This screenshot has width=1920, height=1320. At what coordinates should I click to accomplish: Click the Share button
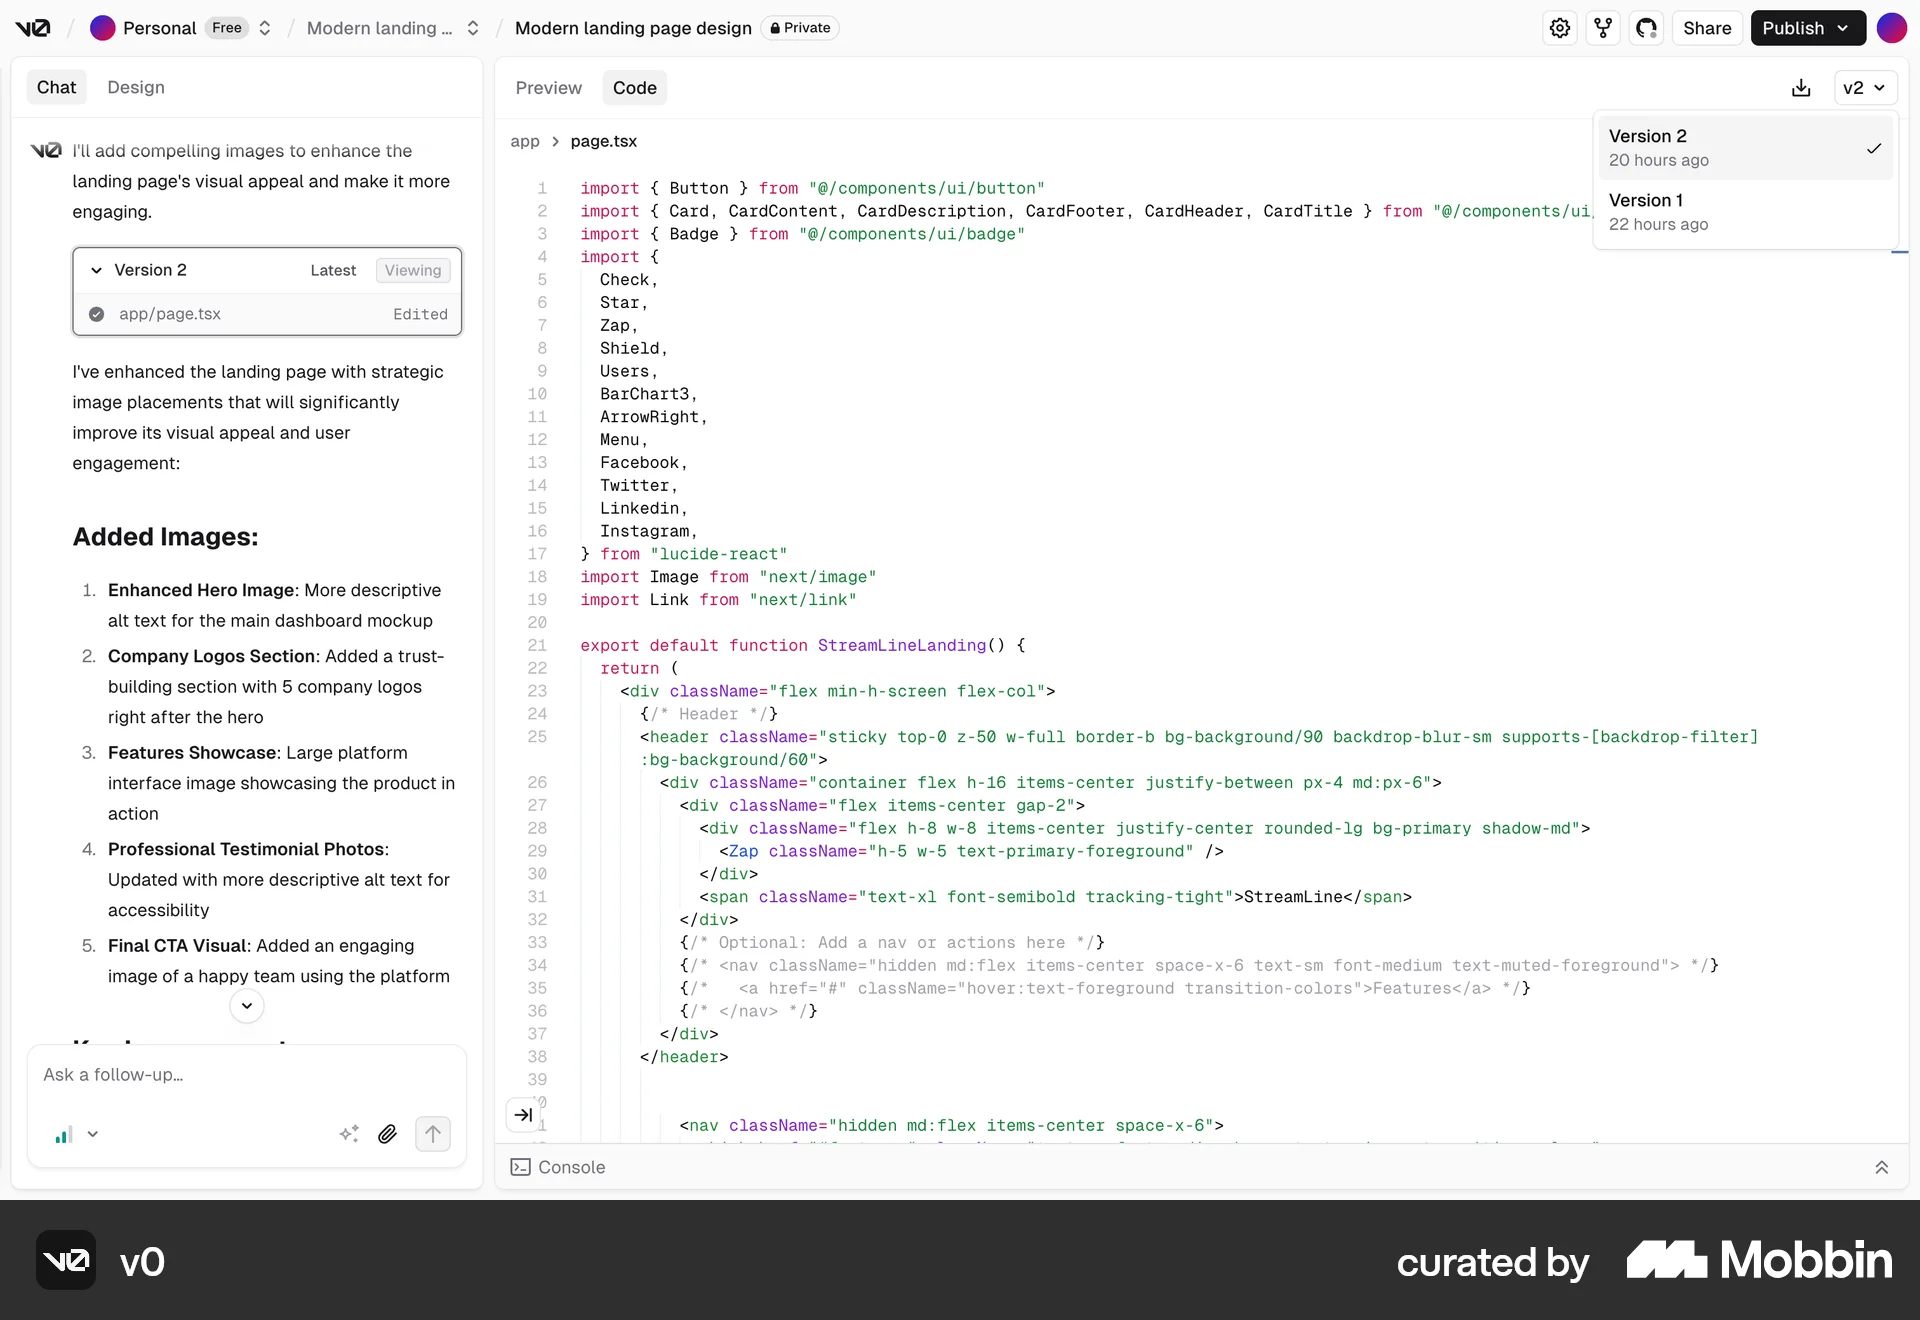pos(1708,28)
